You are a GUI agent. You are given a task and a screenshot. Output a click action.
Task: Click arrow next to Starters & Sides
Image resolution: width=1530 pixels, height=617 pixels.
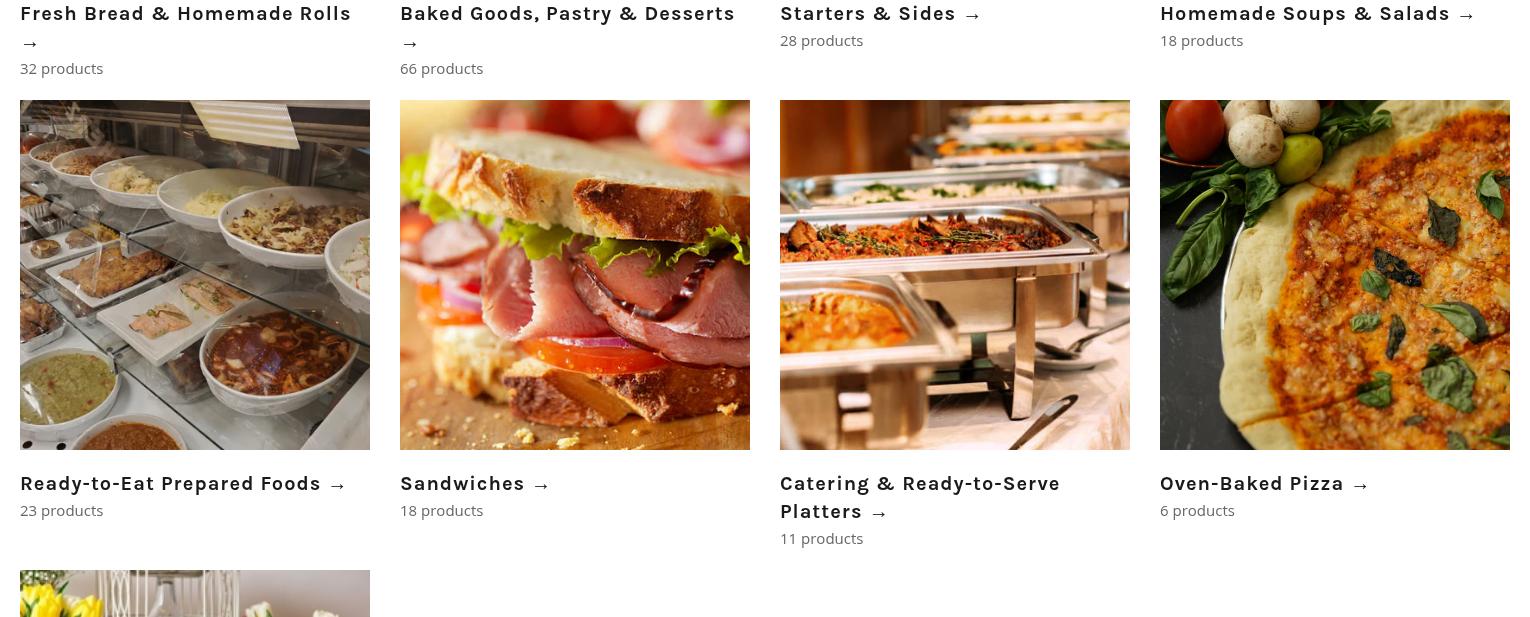(973, 15)
